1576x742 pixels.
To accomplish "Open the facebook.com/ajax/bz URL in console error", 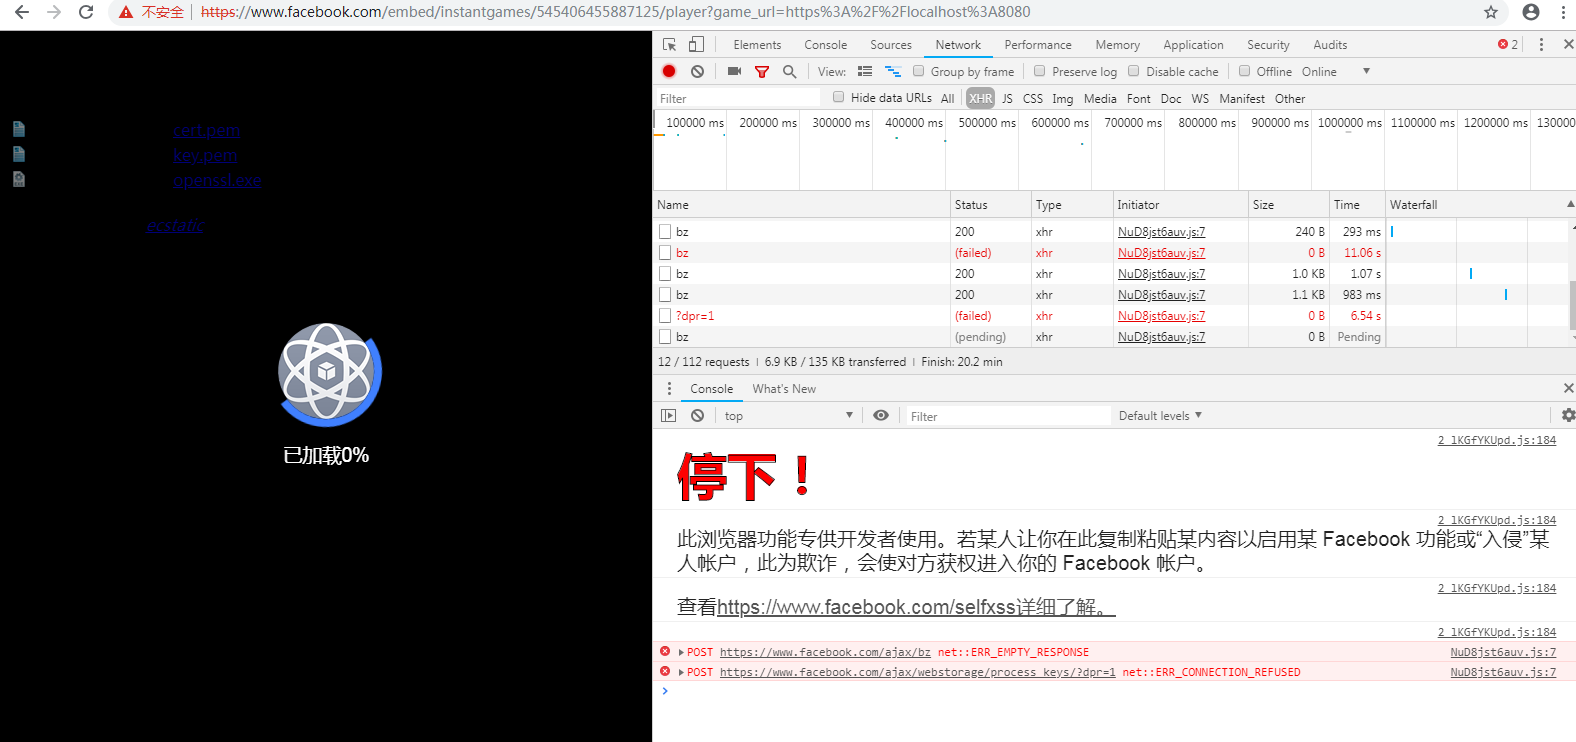I will coord(825,652).
